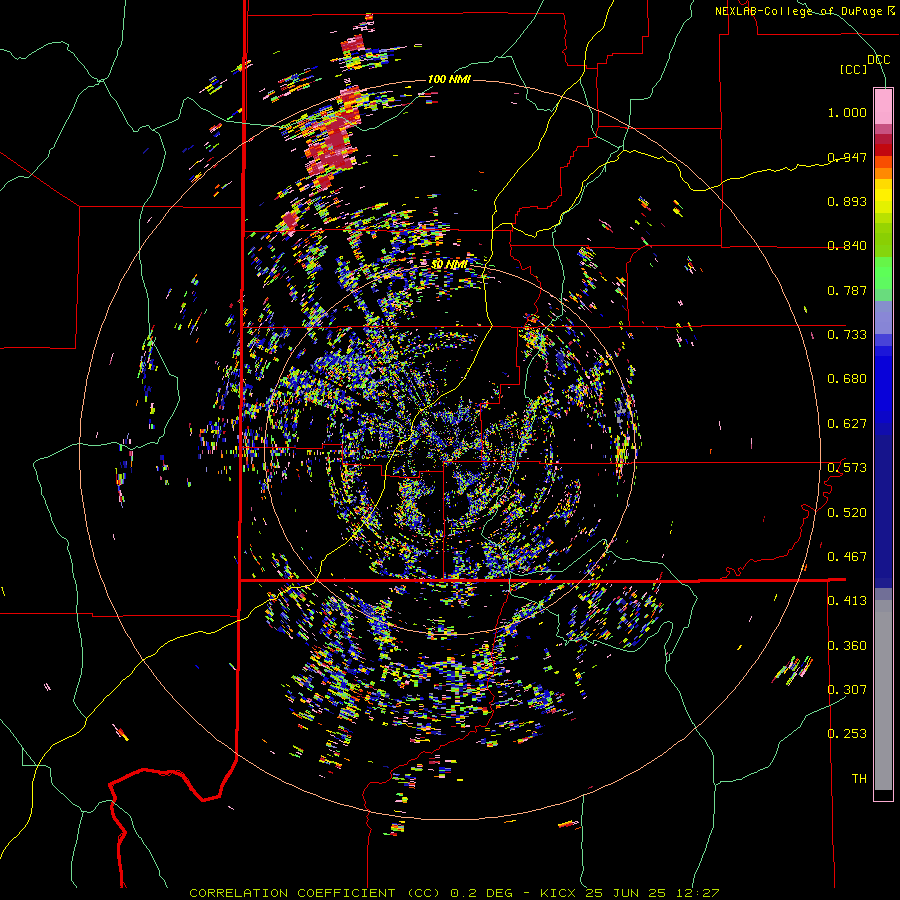This screenshot has height=900, width=900.
Task: Select the 0.840 scale value
Action: tap(847, 246)
